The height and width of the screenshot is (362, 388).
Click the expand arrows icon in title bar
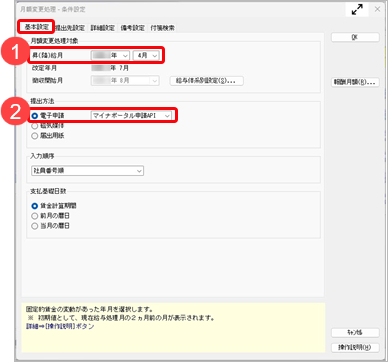pos(357,9)
